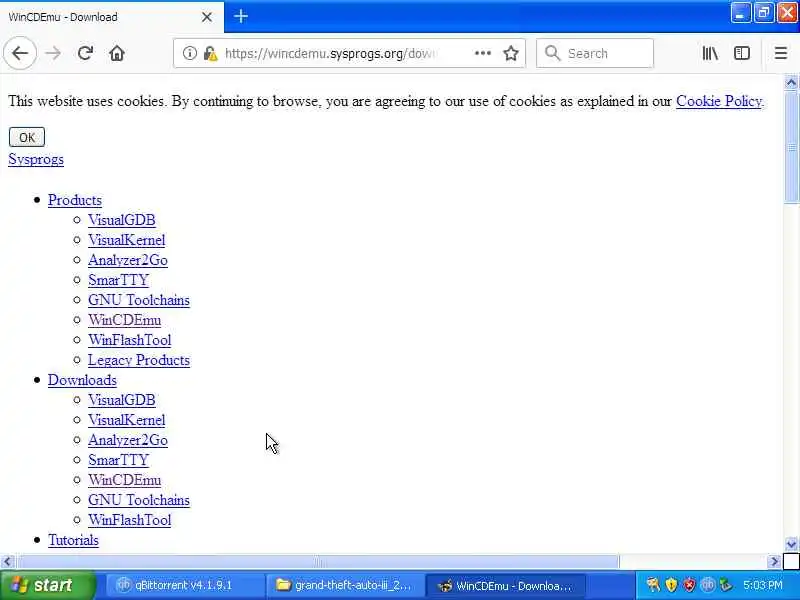Open the Firefox hamburger menu
The width and height of the screenshot is (800, 600).
pos(781,53)
